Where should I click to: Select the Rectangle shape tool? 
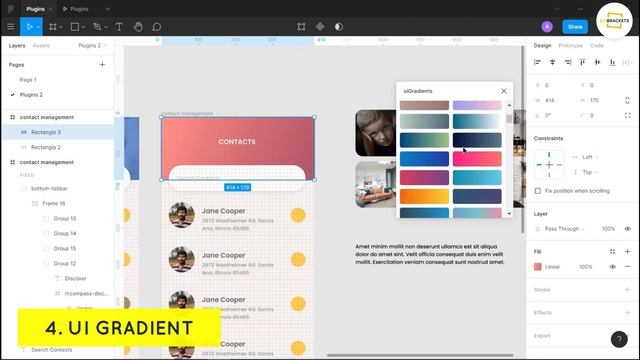75,27
